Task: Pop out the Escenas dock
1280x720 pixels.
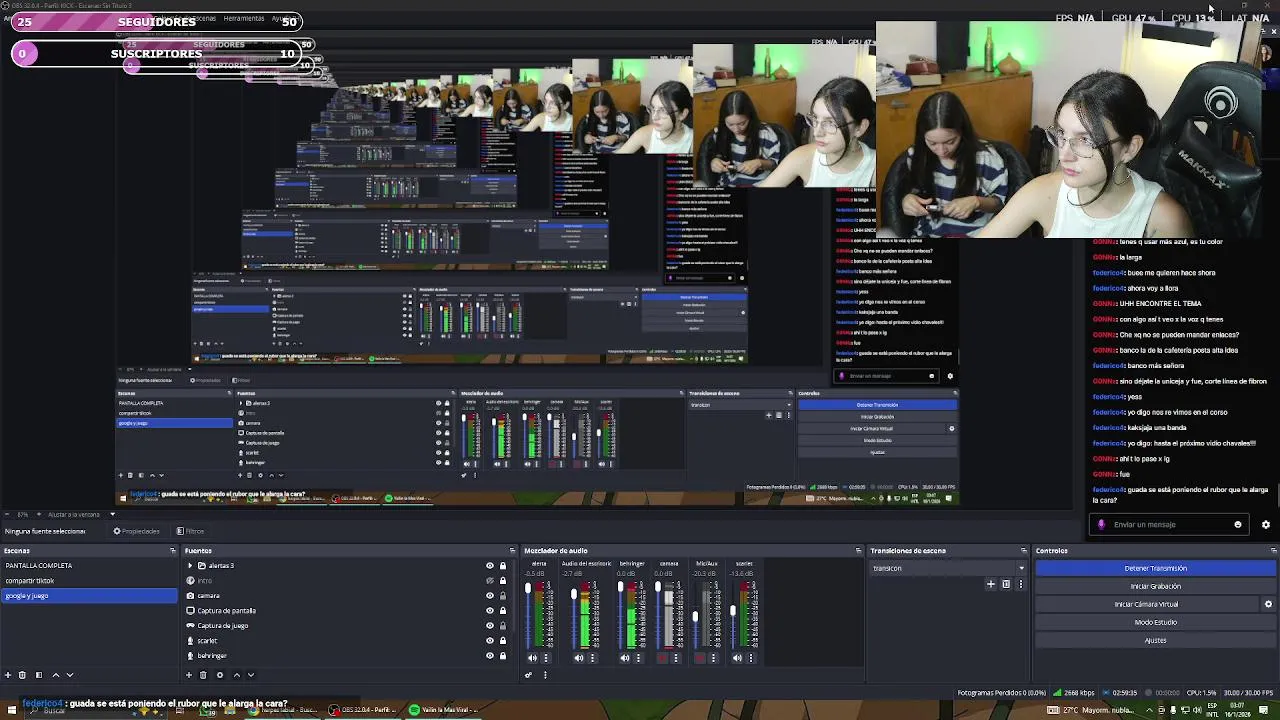Action: 173,551
